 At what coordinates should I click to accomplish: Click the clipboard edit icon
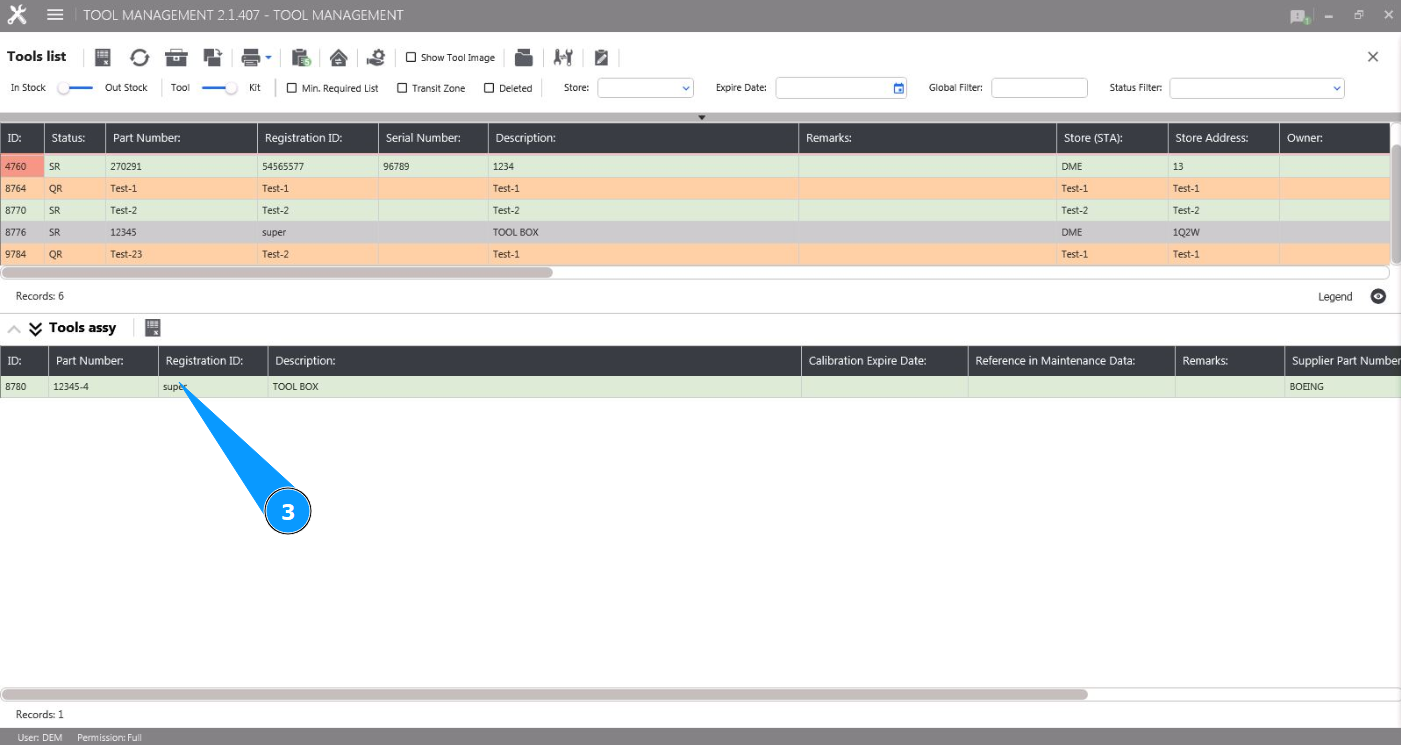click(x=601, y=57)
